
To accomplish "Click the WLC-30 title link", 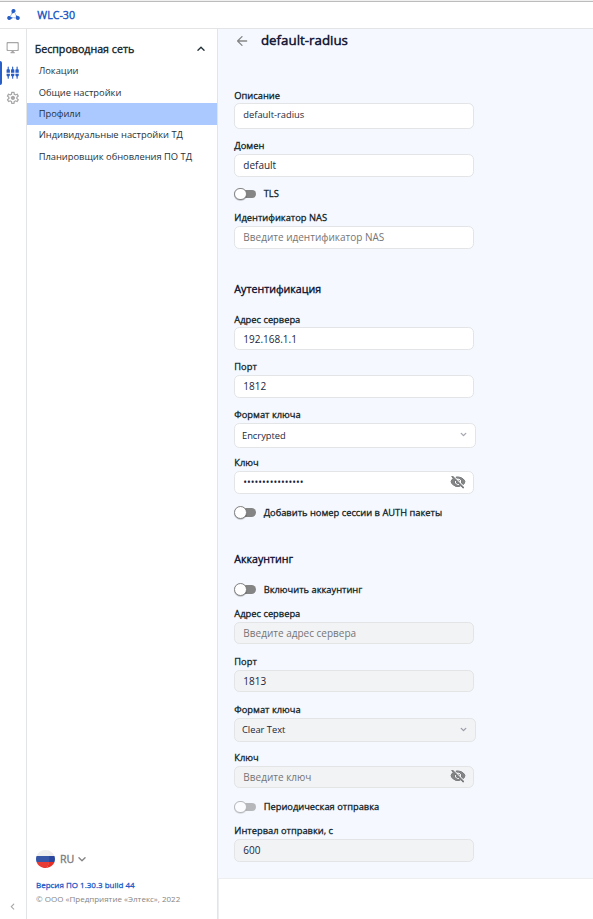I will tap(56, 15).
